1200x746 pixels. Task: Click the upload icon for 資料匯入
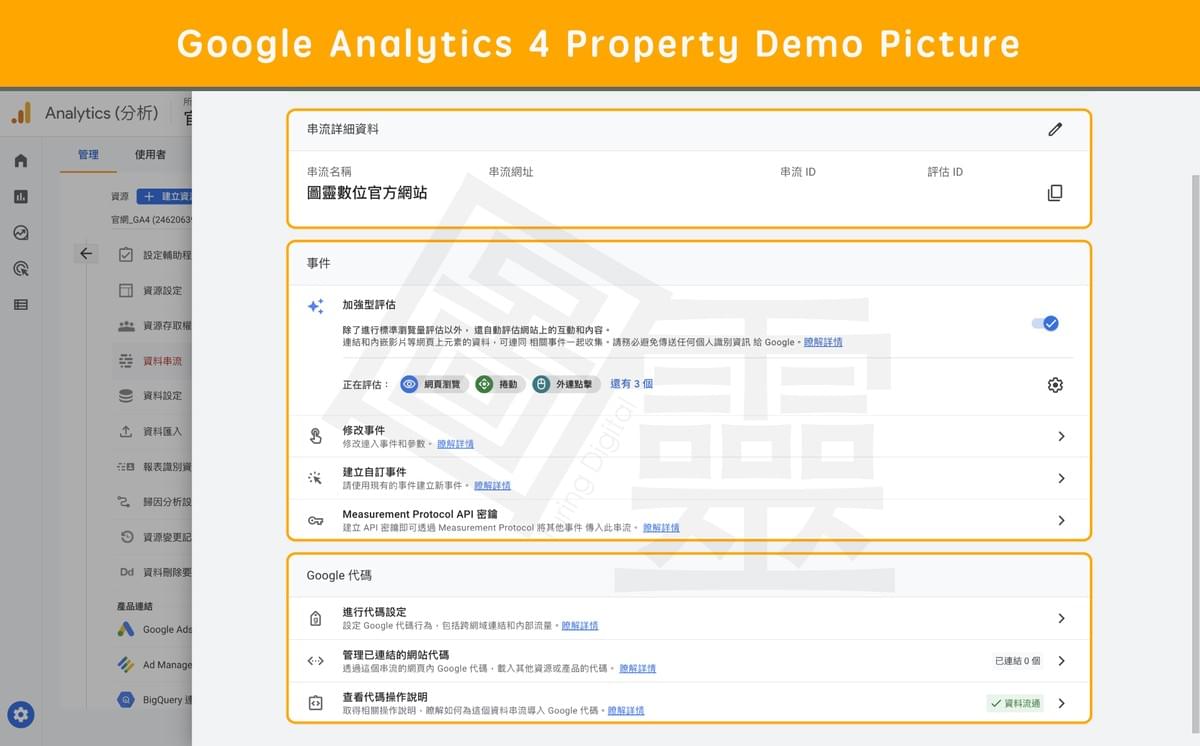(x=126, y=431)
